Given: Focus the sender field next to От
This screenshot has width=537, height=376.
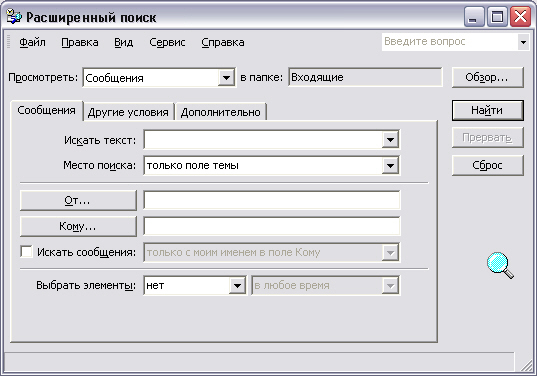Looking at the screenshot, I should tap(272, 200).
